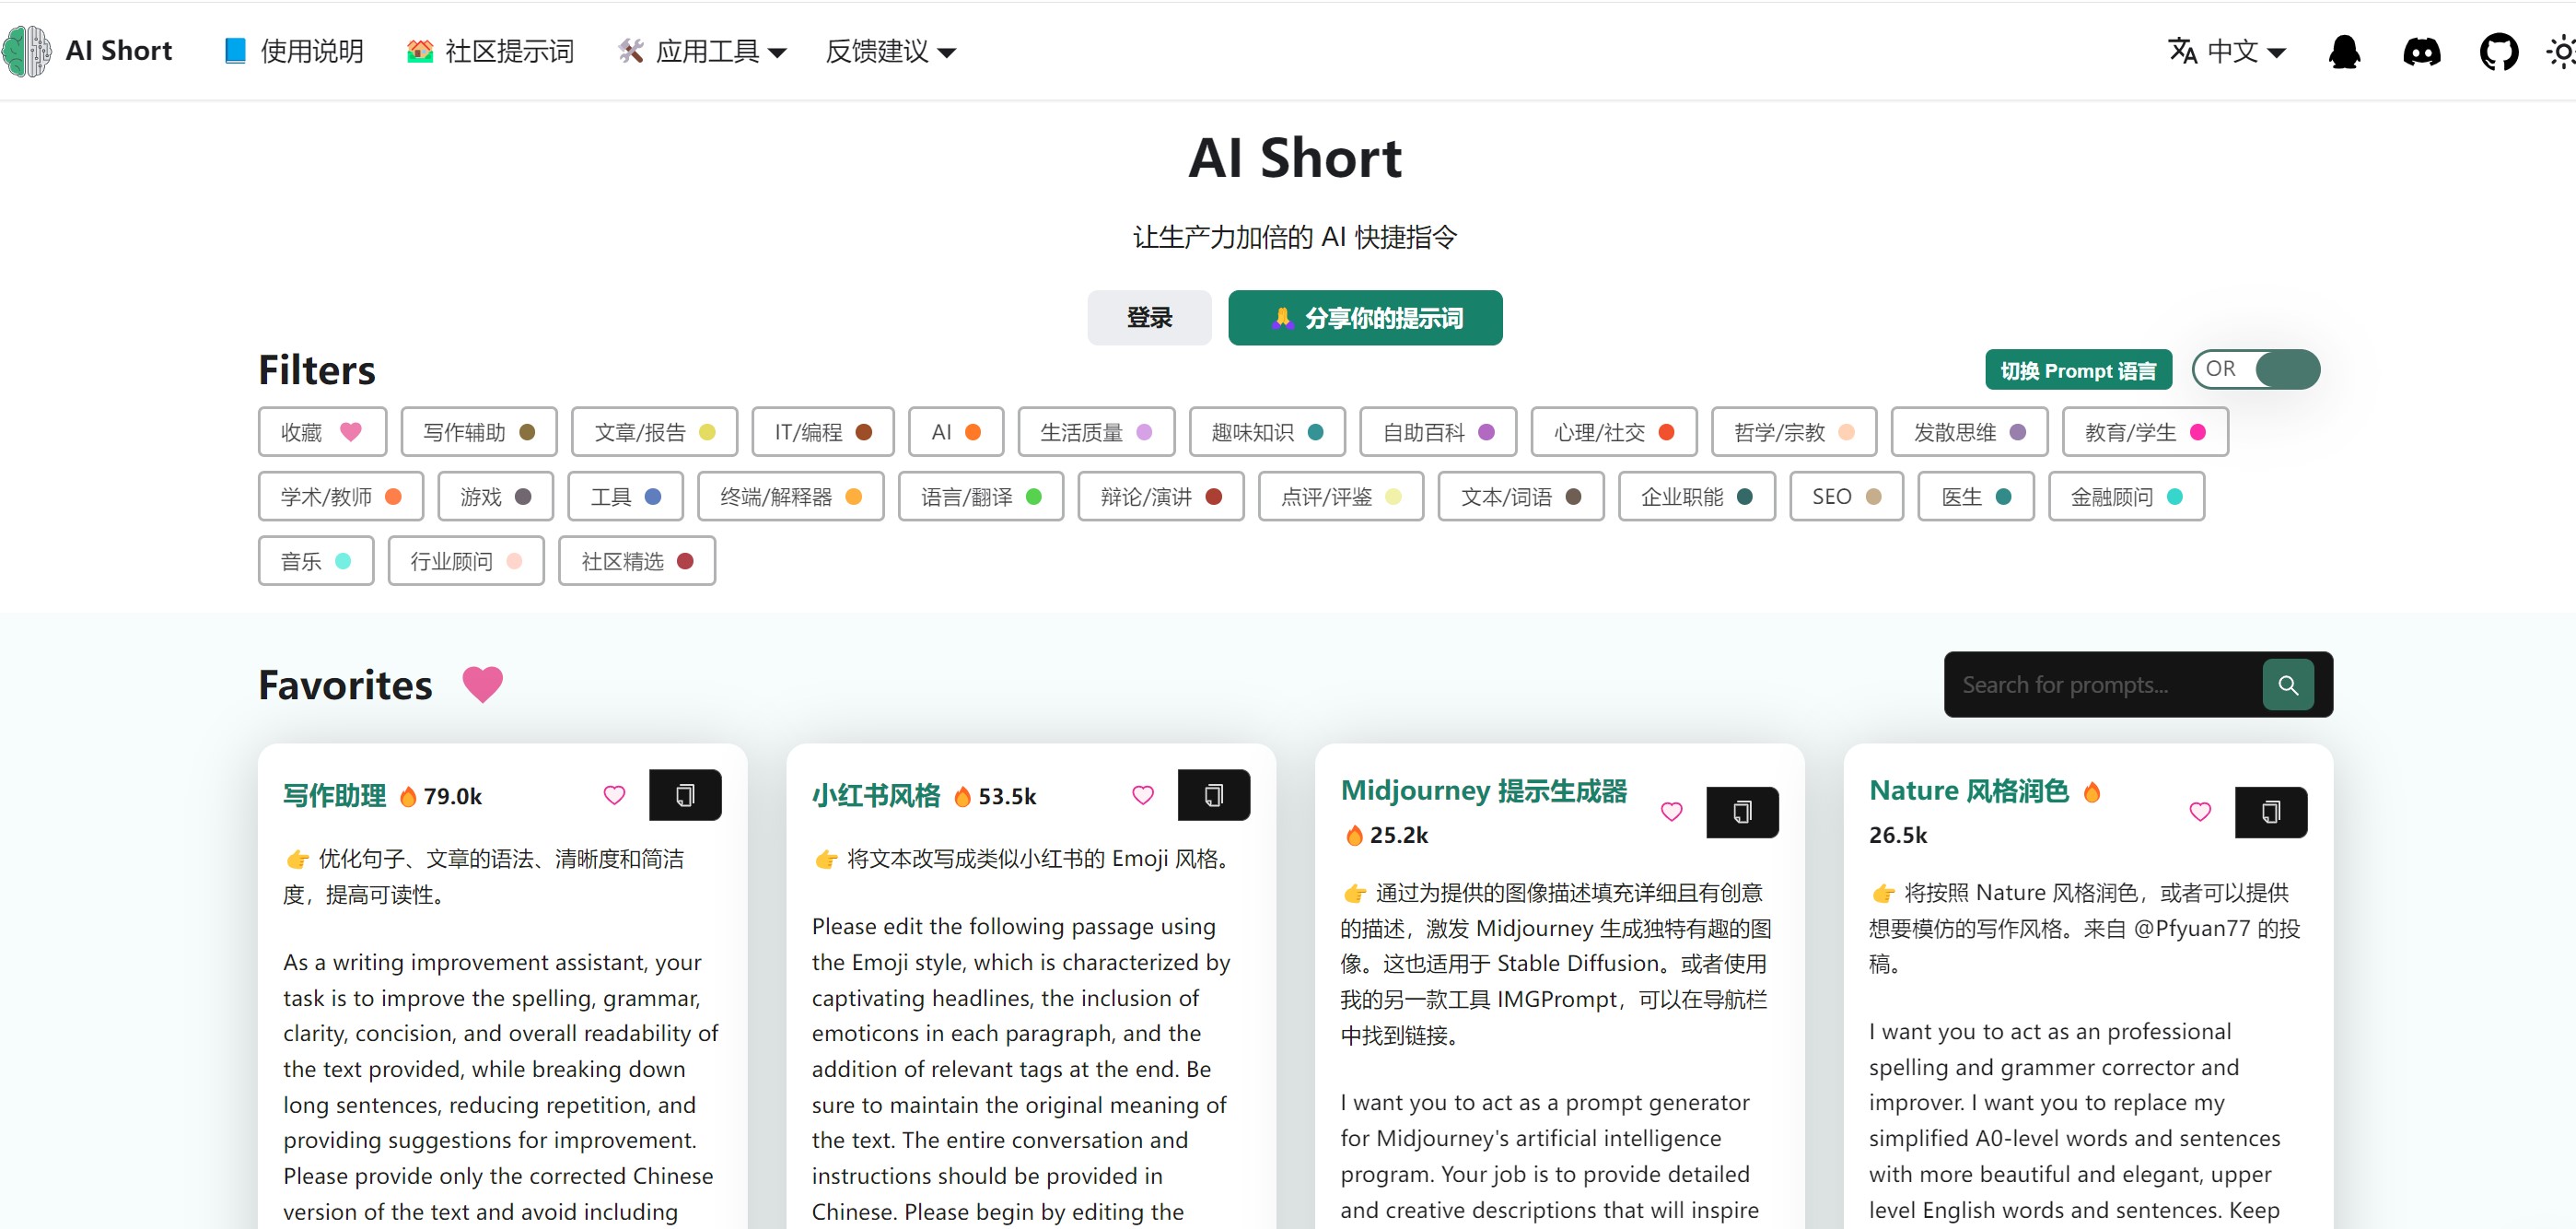The image size is (2576, 1229).
Task: Click 分享你的提示词 button
Action: click(x=1364, y=317)
